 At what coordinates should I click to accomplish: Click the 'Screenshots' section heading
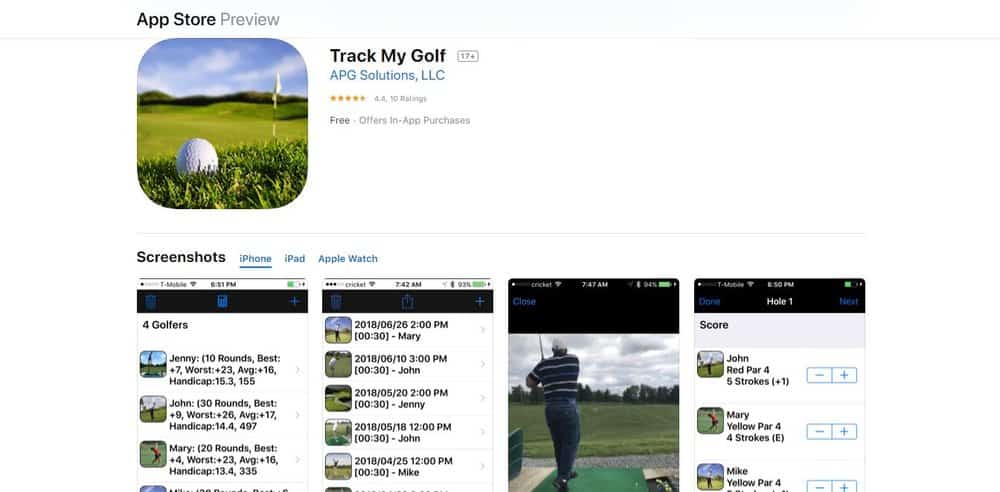(x=181, y=257)
